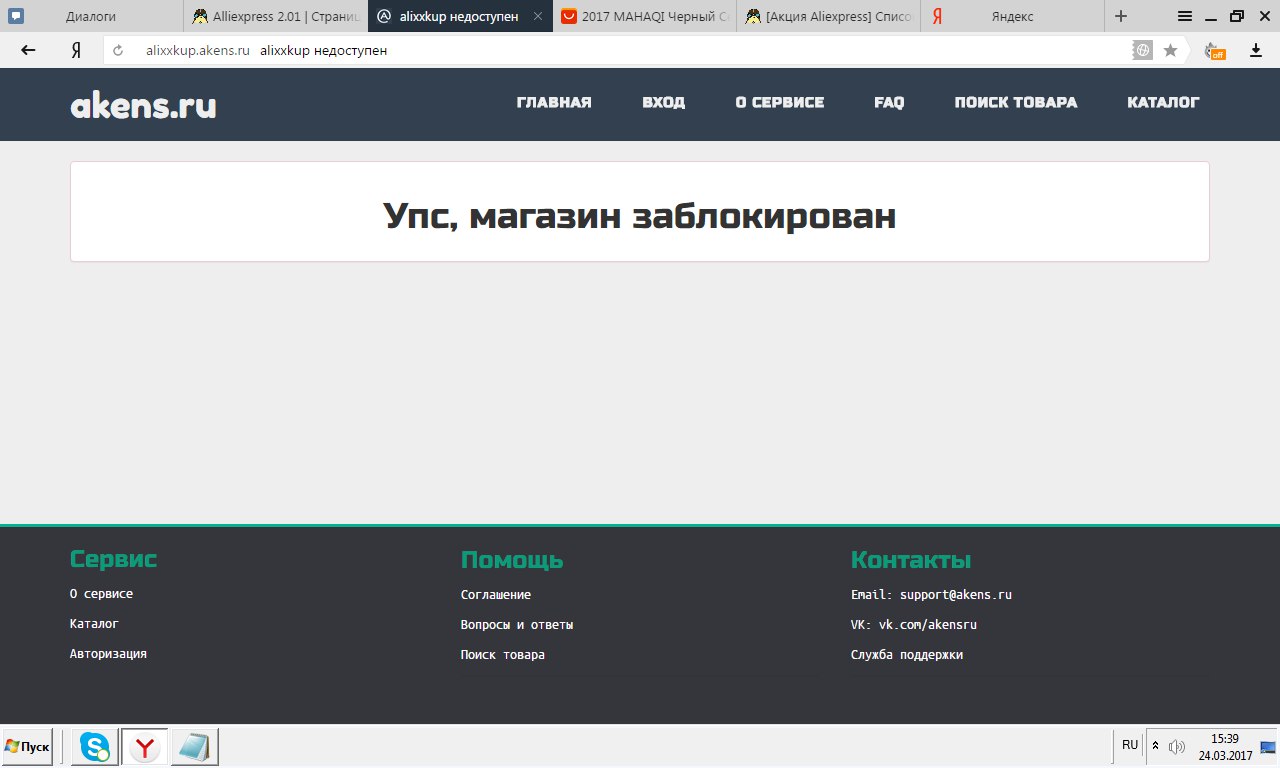1280x768 pixels.
Task: Click the Yandex 'Я' home icon
Action: click(x=75, y=50)
